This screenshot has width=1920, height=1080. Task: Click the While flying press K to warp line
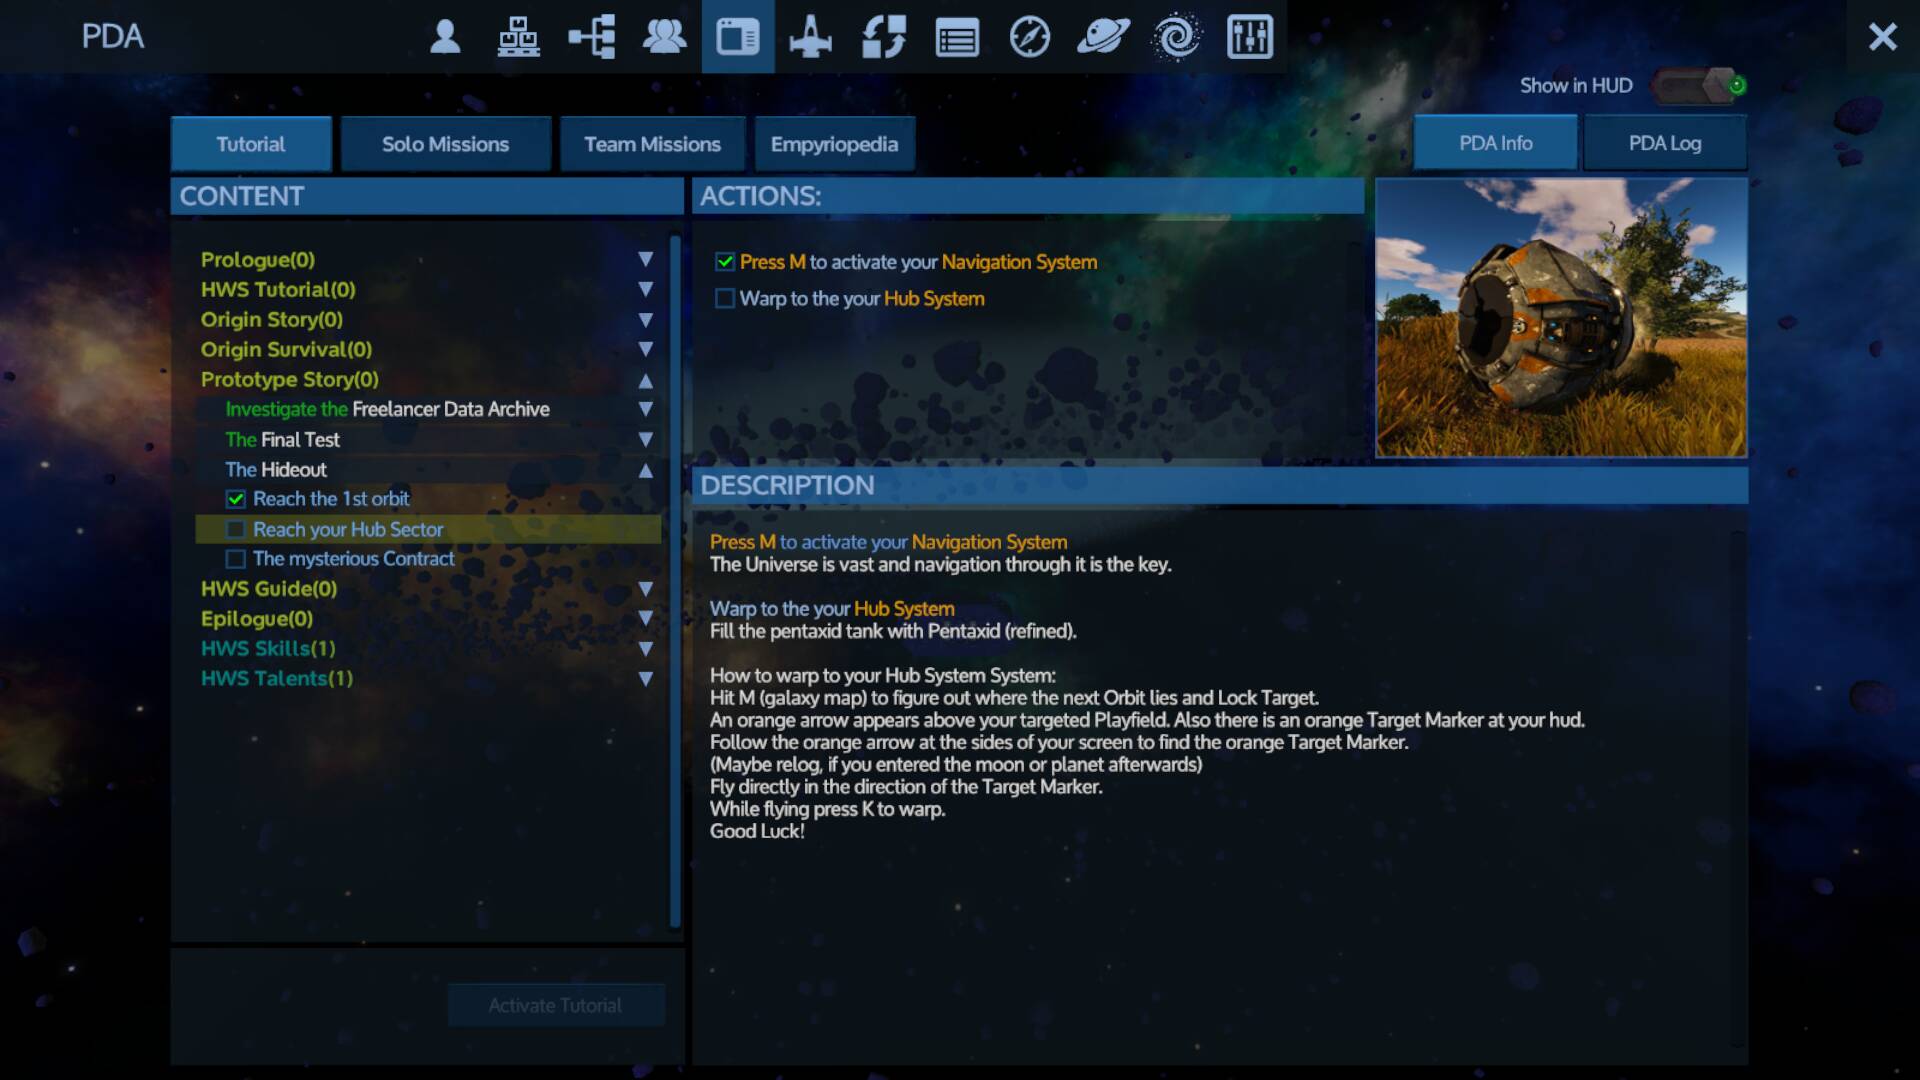827,809
